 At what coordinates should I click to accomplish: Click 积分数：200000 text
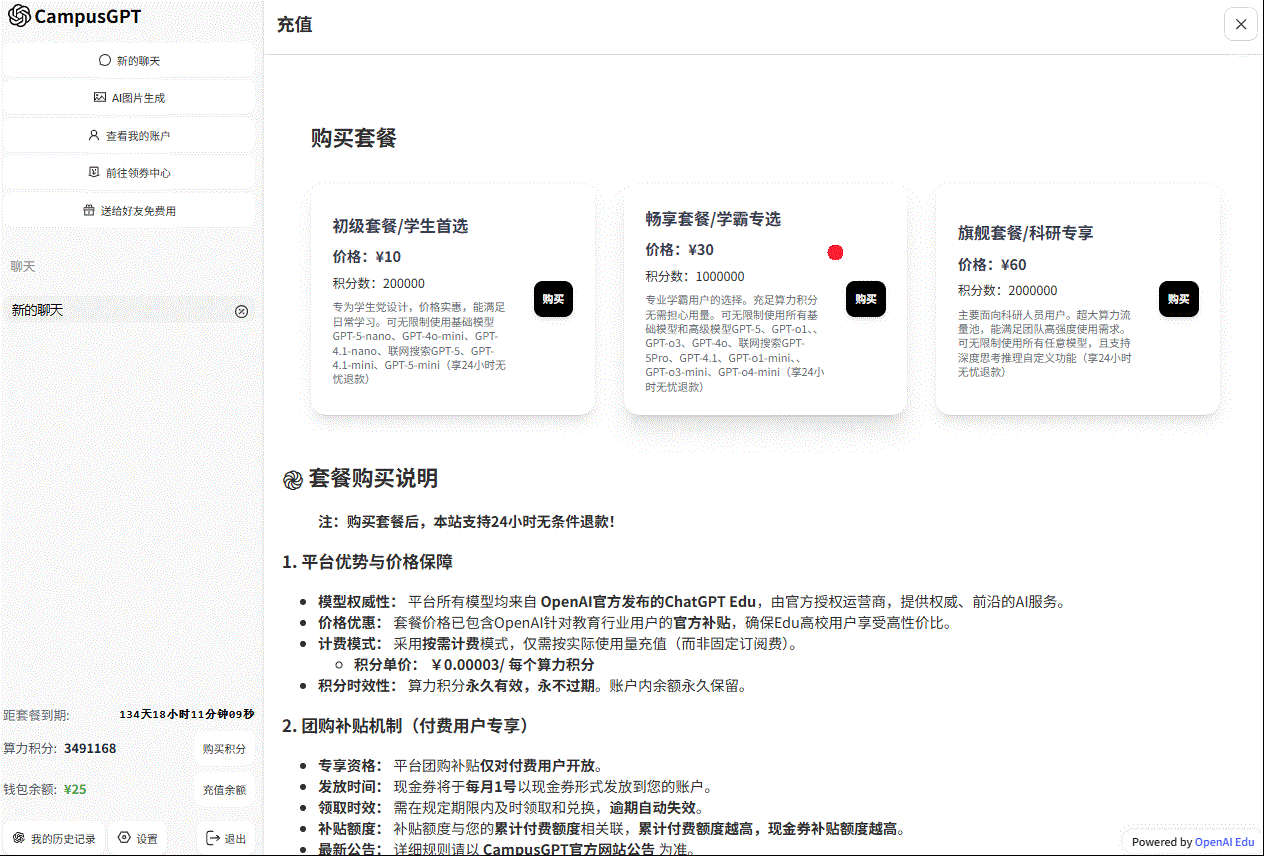pyautogui.click(x=379, y=283)
